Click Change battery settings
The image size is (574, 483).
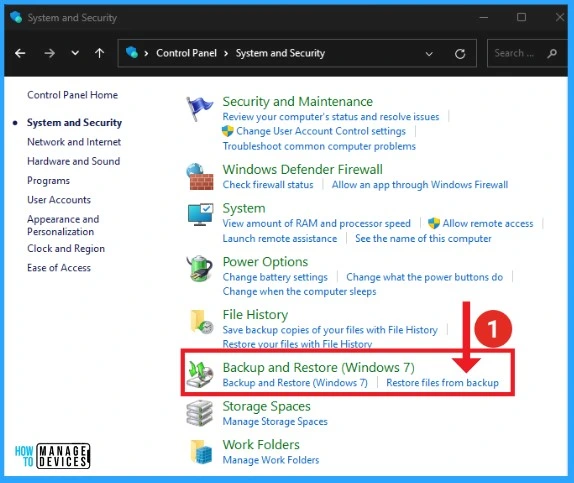[275, 277]
